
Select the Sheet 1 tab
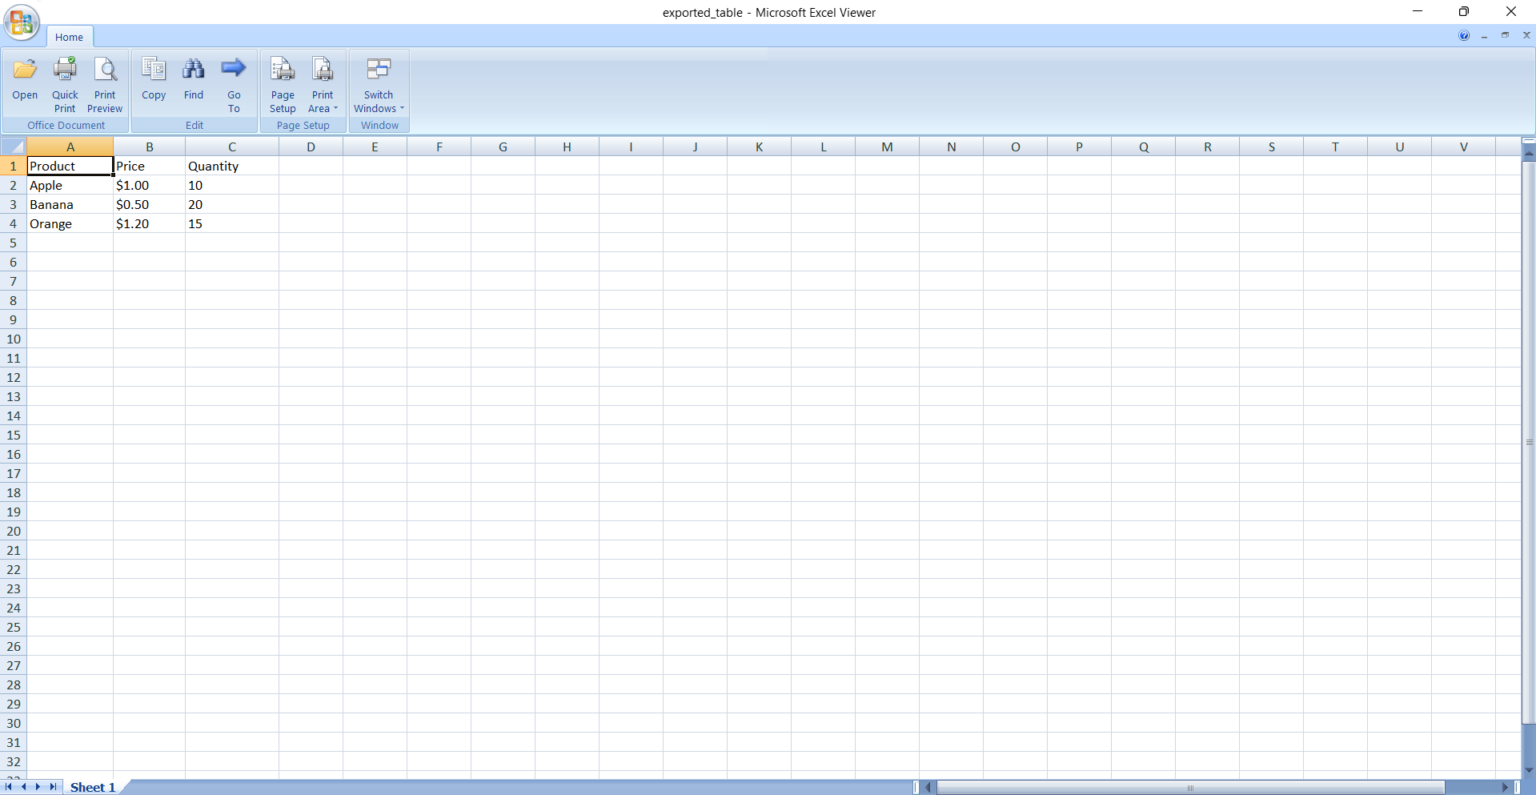point(92,787)
